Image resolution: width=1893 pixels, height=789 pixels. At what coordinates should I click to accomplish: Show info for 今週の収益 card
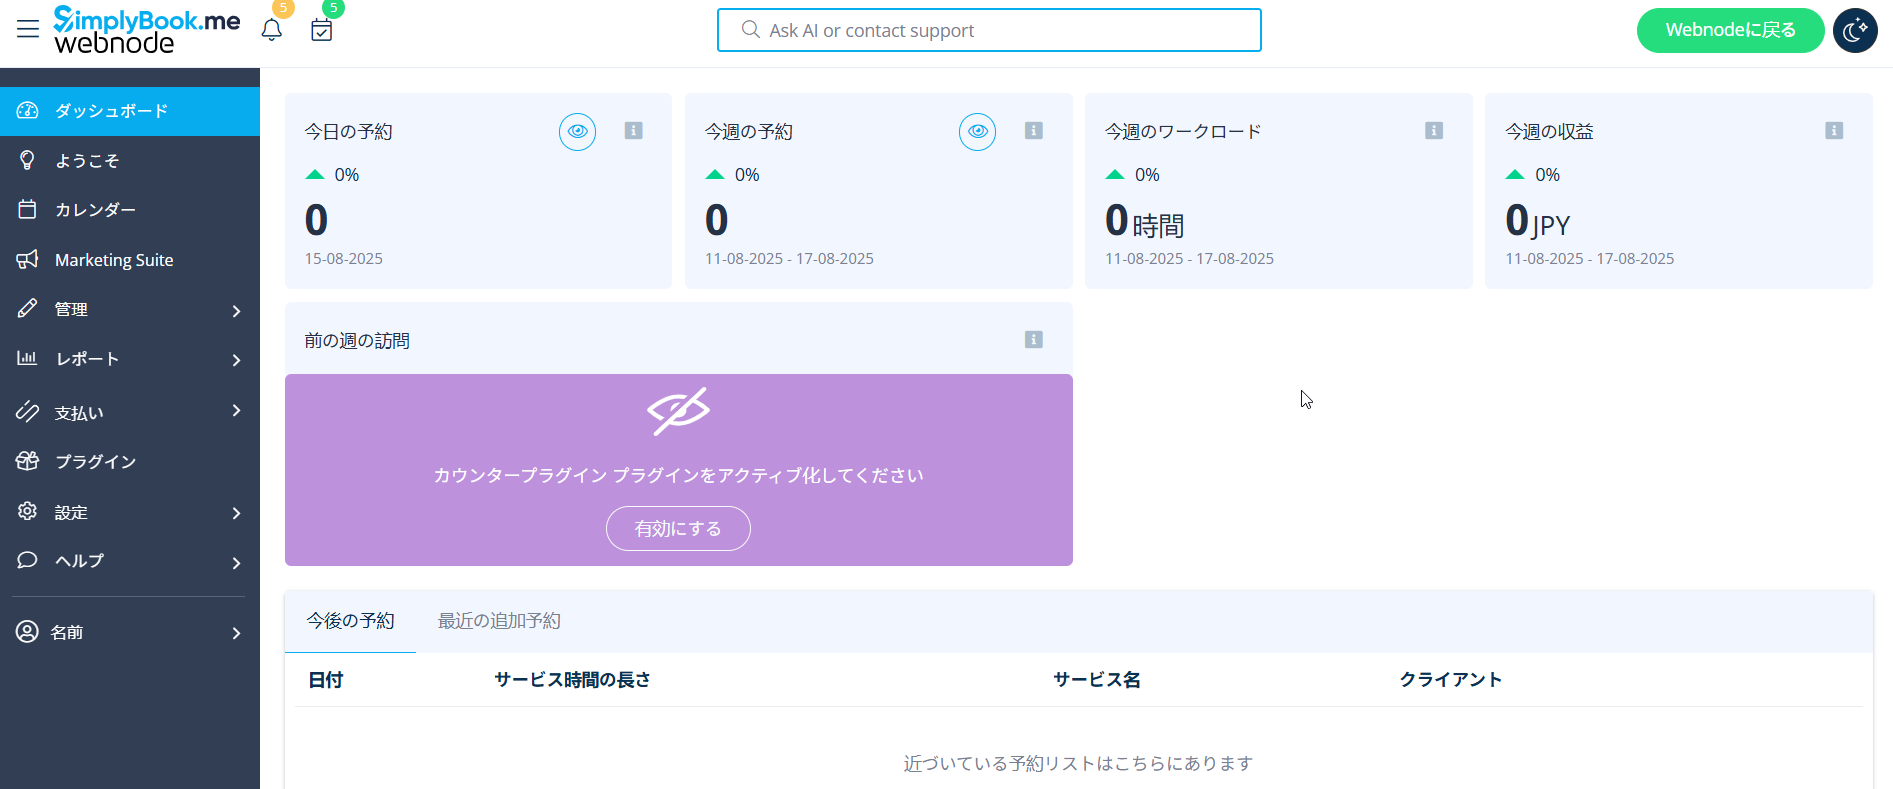pos(1834,130)
